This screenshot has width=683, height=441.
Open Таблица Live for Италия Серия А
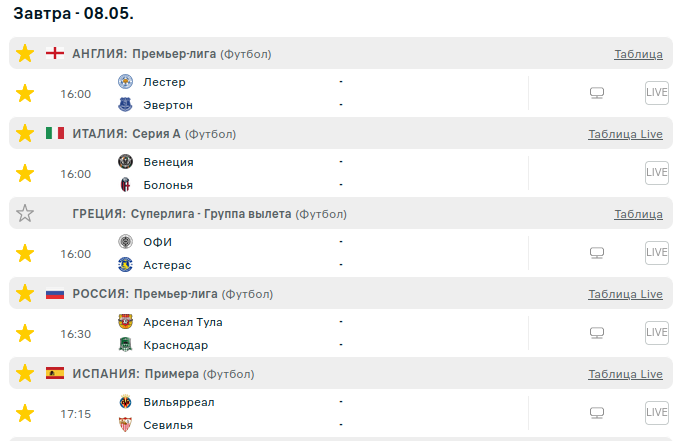tap(625, 134)
